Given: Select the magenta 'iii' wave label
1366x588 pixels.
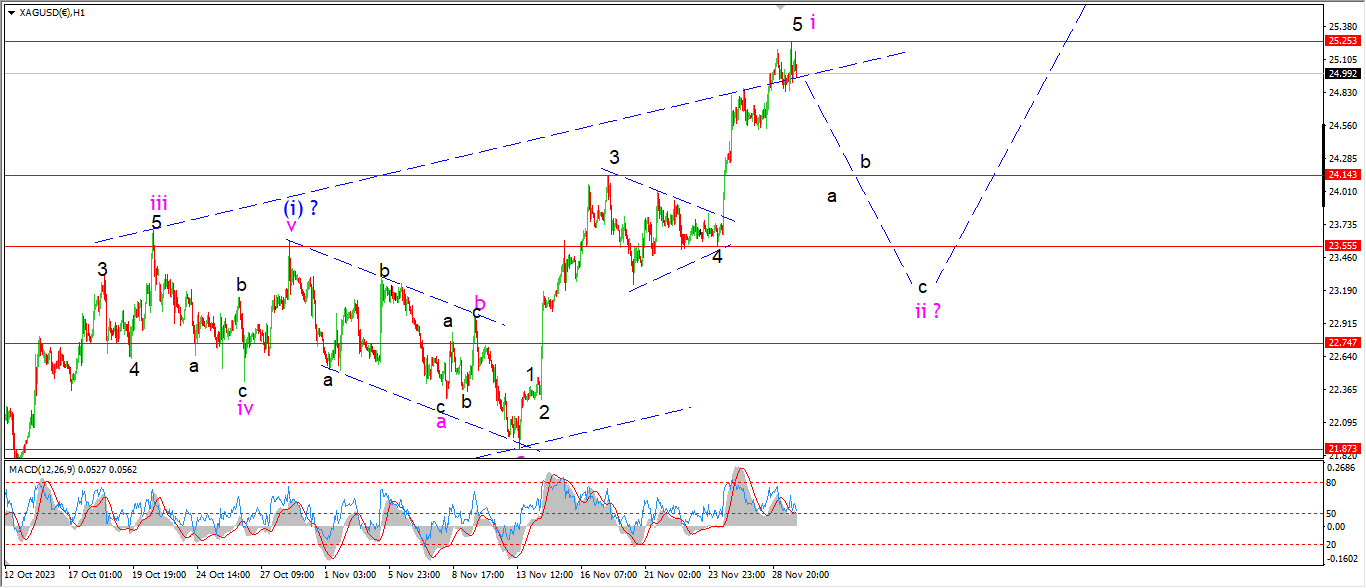Looking at the screenshot, I should tap(159, 203).
